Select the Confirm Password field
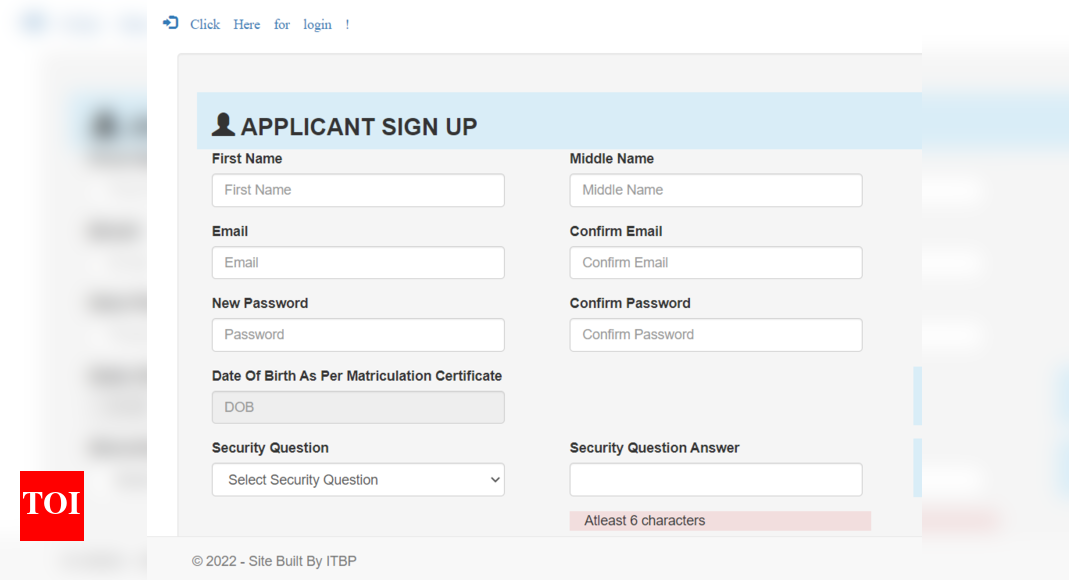The width and height of the screenshot is (1069, 580). point(716,335)
